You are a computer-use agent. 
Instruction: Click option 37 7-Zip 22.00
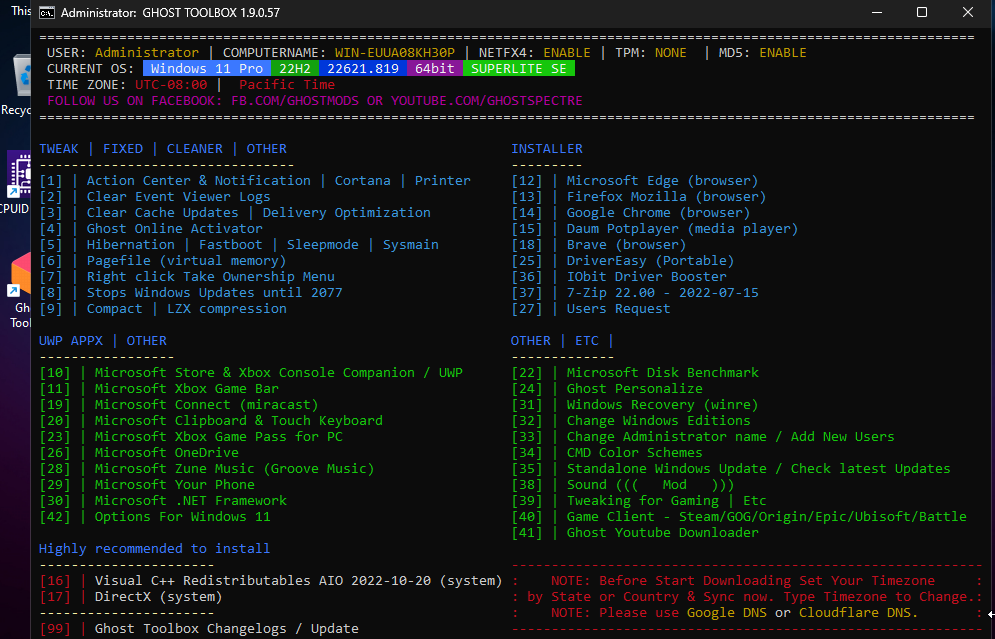(635, 293)
